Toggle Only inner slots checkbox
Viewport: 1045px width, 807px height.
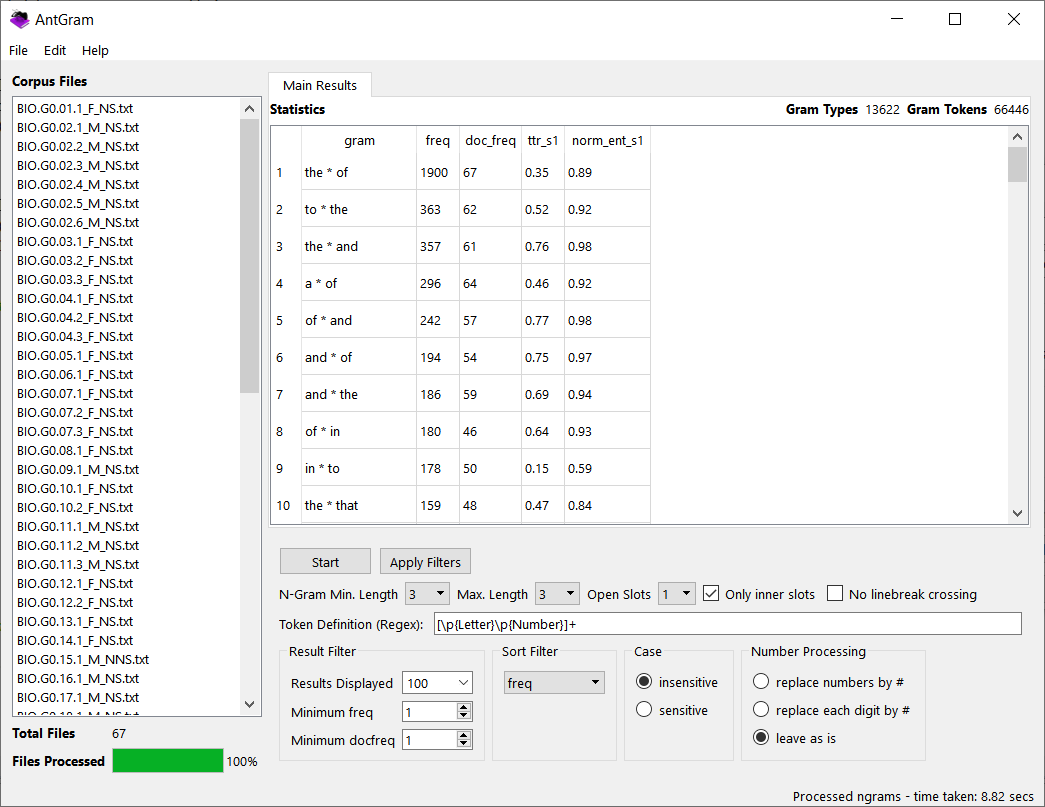[711, 594]
